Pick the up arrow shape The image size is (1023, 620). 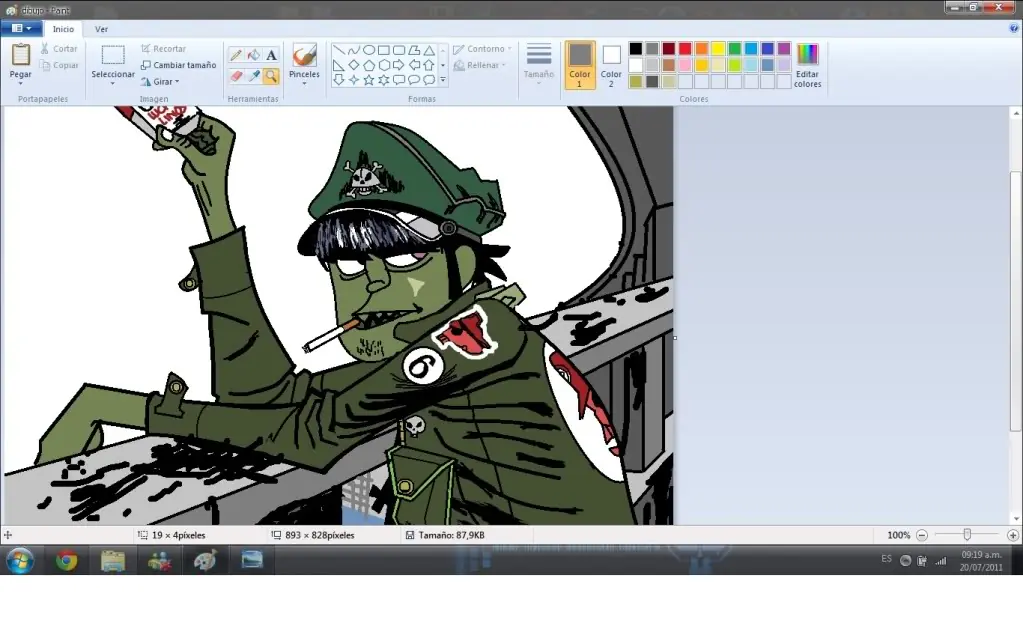[x=429, y=65]
